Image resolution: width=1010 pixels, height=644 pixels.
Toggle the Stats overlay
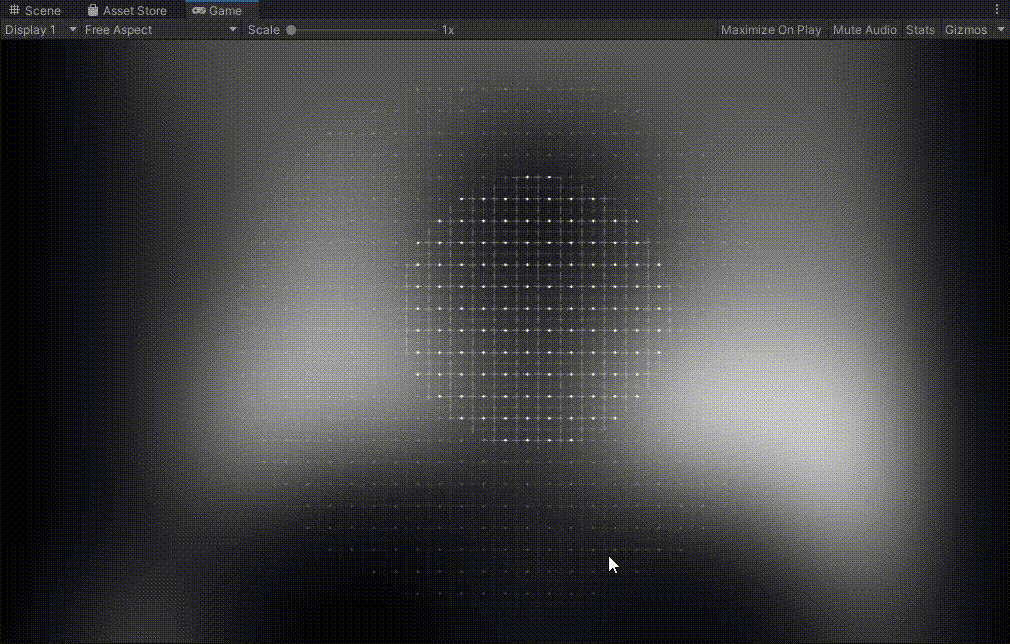point(920,29)
